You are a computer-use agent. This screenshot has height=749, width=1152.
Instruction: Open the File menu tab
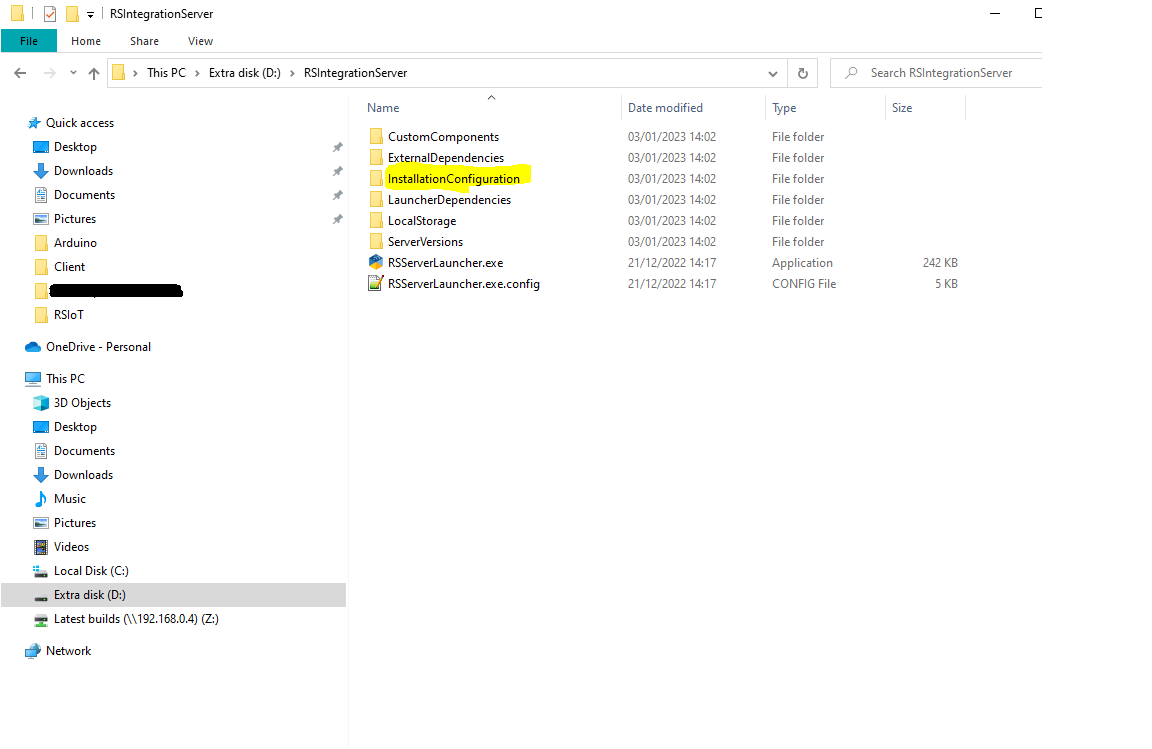pos(29,41)
